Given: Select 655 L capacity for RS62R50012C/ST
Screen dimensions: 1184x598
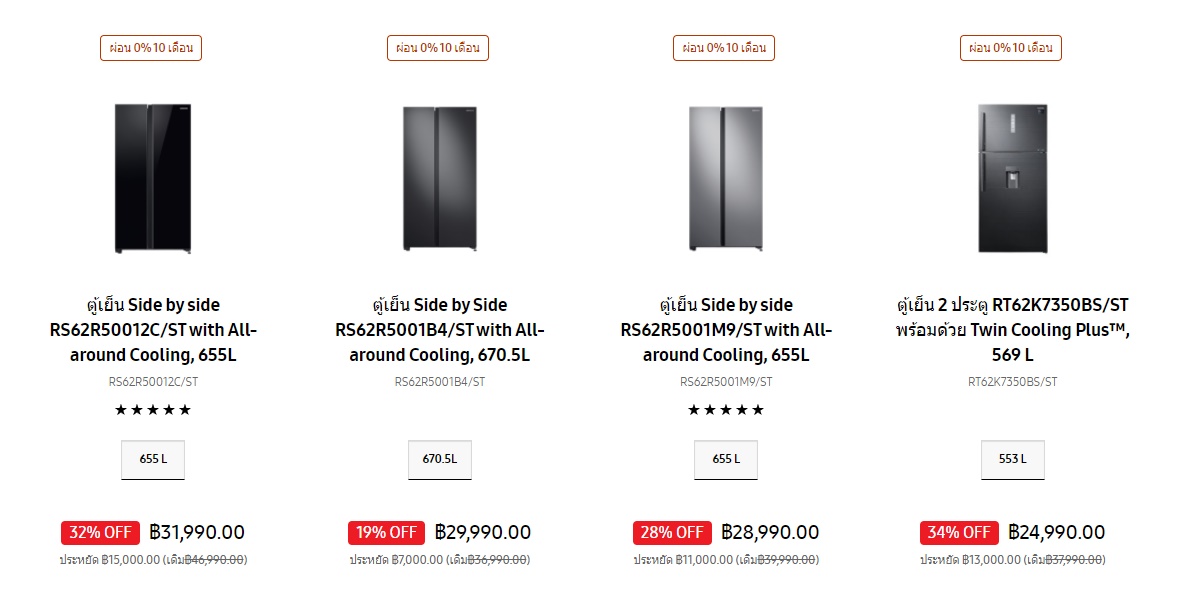Looking at the screenshot, I should [x=153, y=459].
